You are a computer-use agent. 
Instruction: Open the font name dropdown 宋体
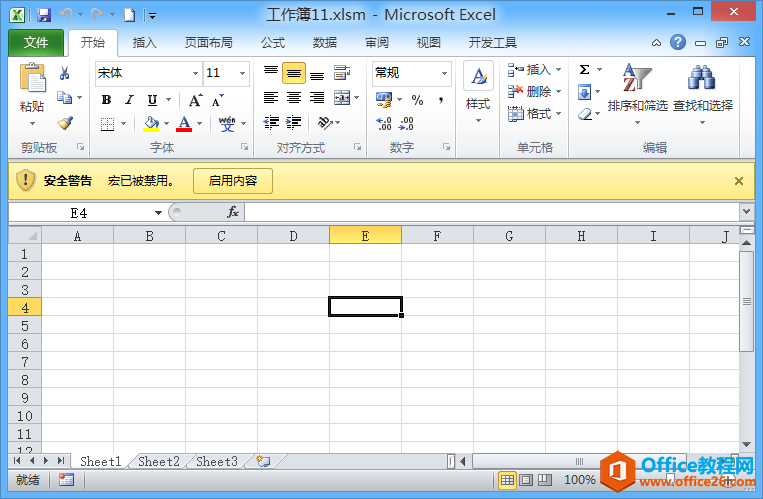coord(195,74)
